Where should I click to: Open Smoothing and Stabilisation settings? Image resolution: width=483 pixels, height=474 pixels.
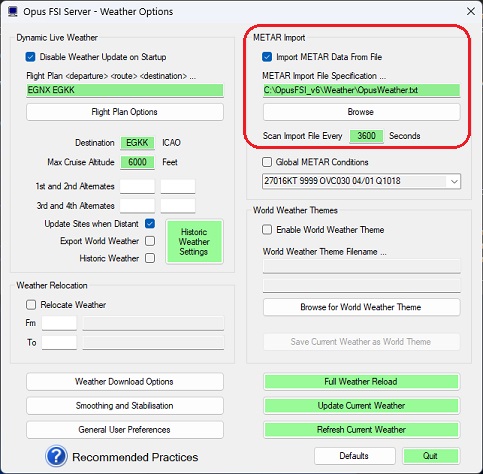click(x=125, y=406)
